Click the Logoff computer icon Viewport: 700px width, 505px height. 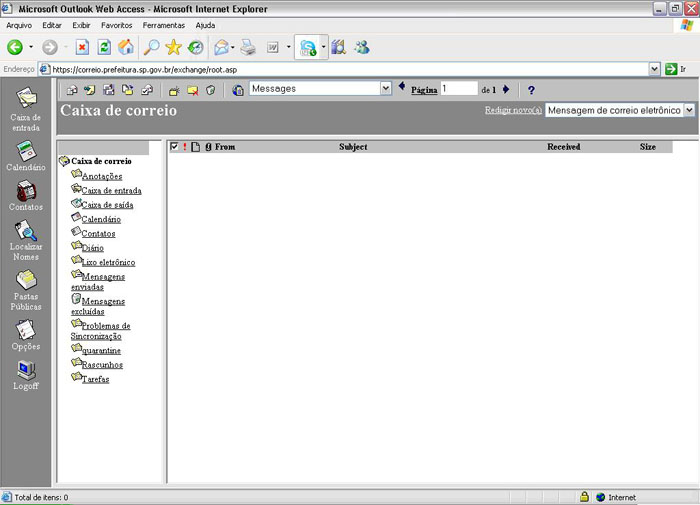26,371
